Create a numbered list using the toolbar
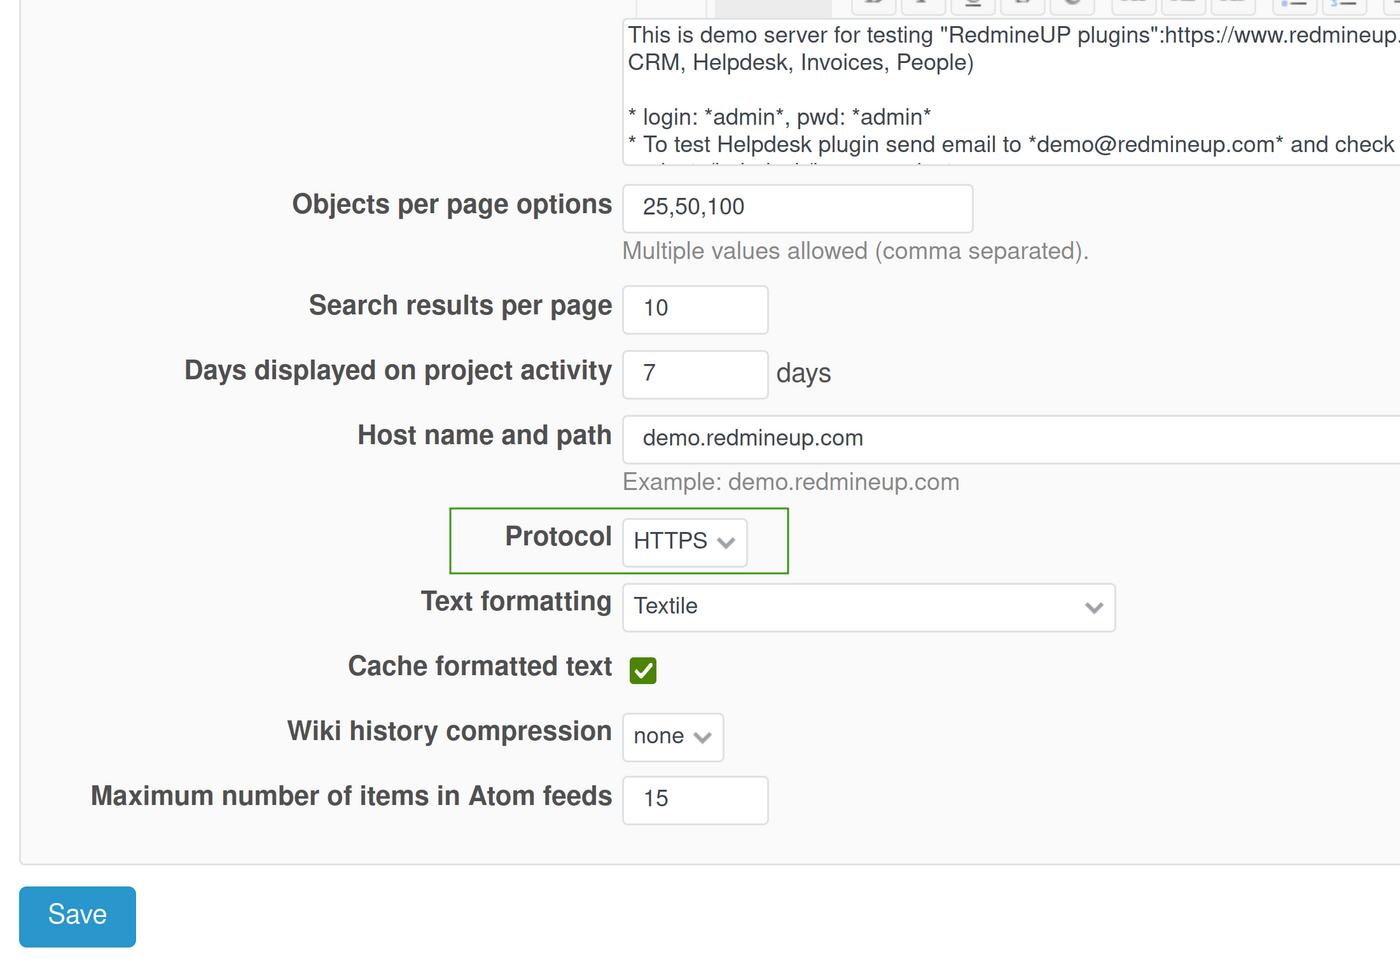This screenshot has height=959, width=1400. click(1344, 6)
